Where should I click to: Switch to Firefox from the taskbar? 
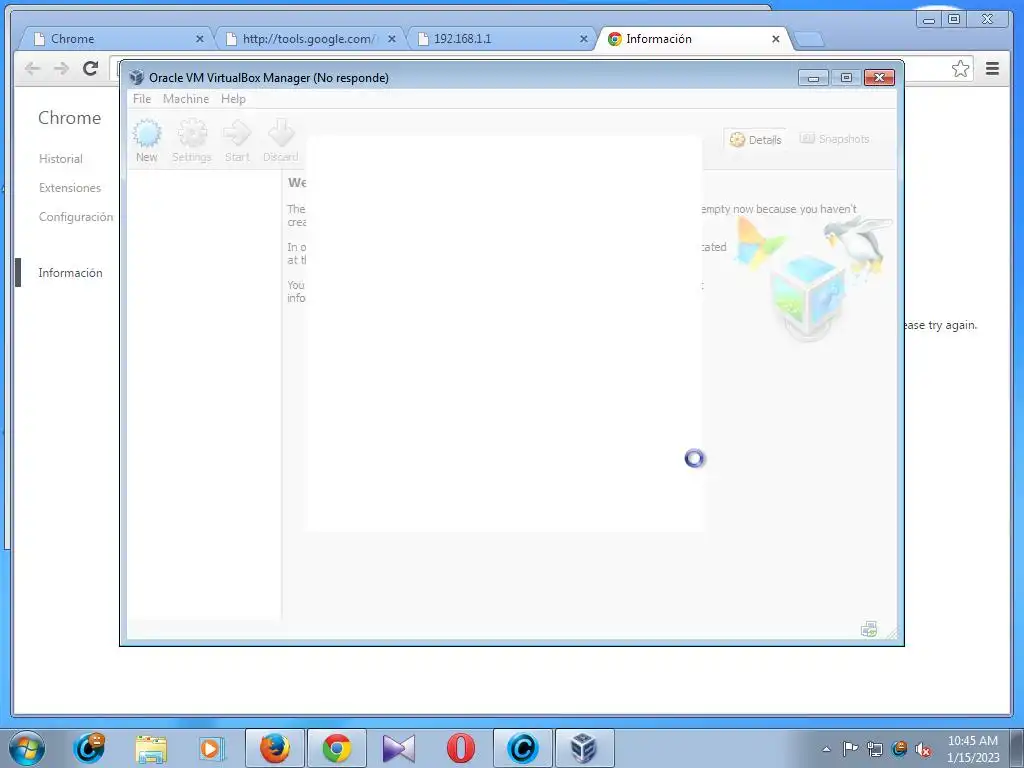(x=274, y=748)
